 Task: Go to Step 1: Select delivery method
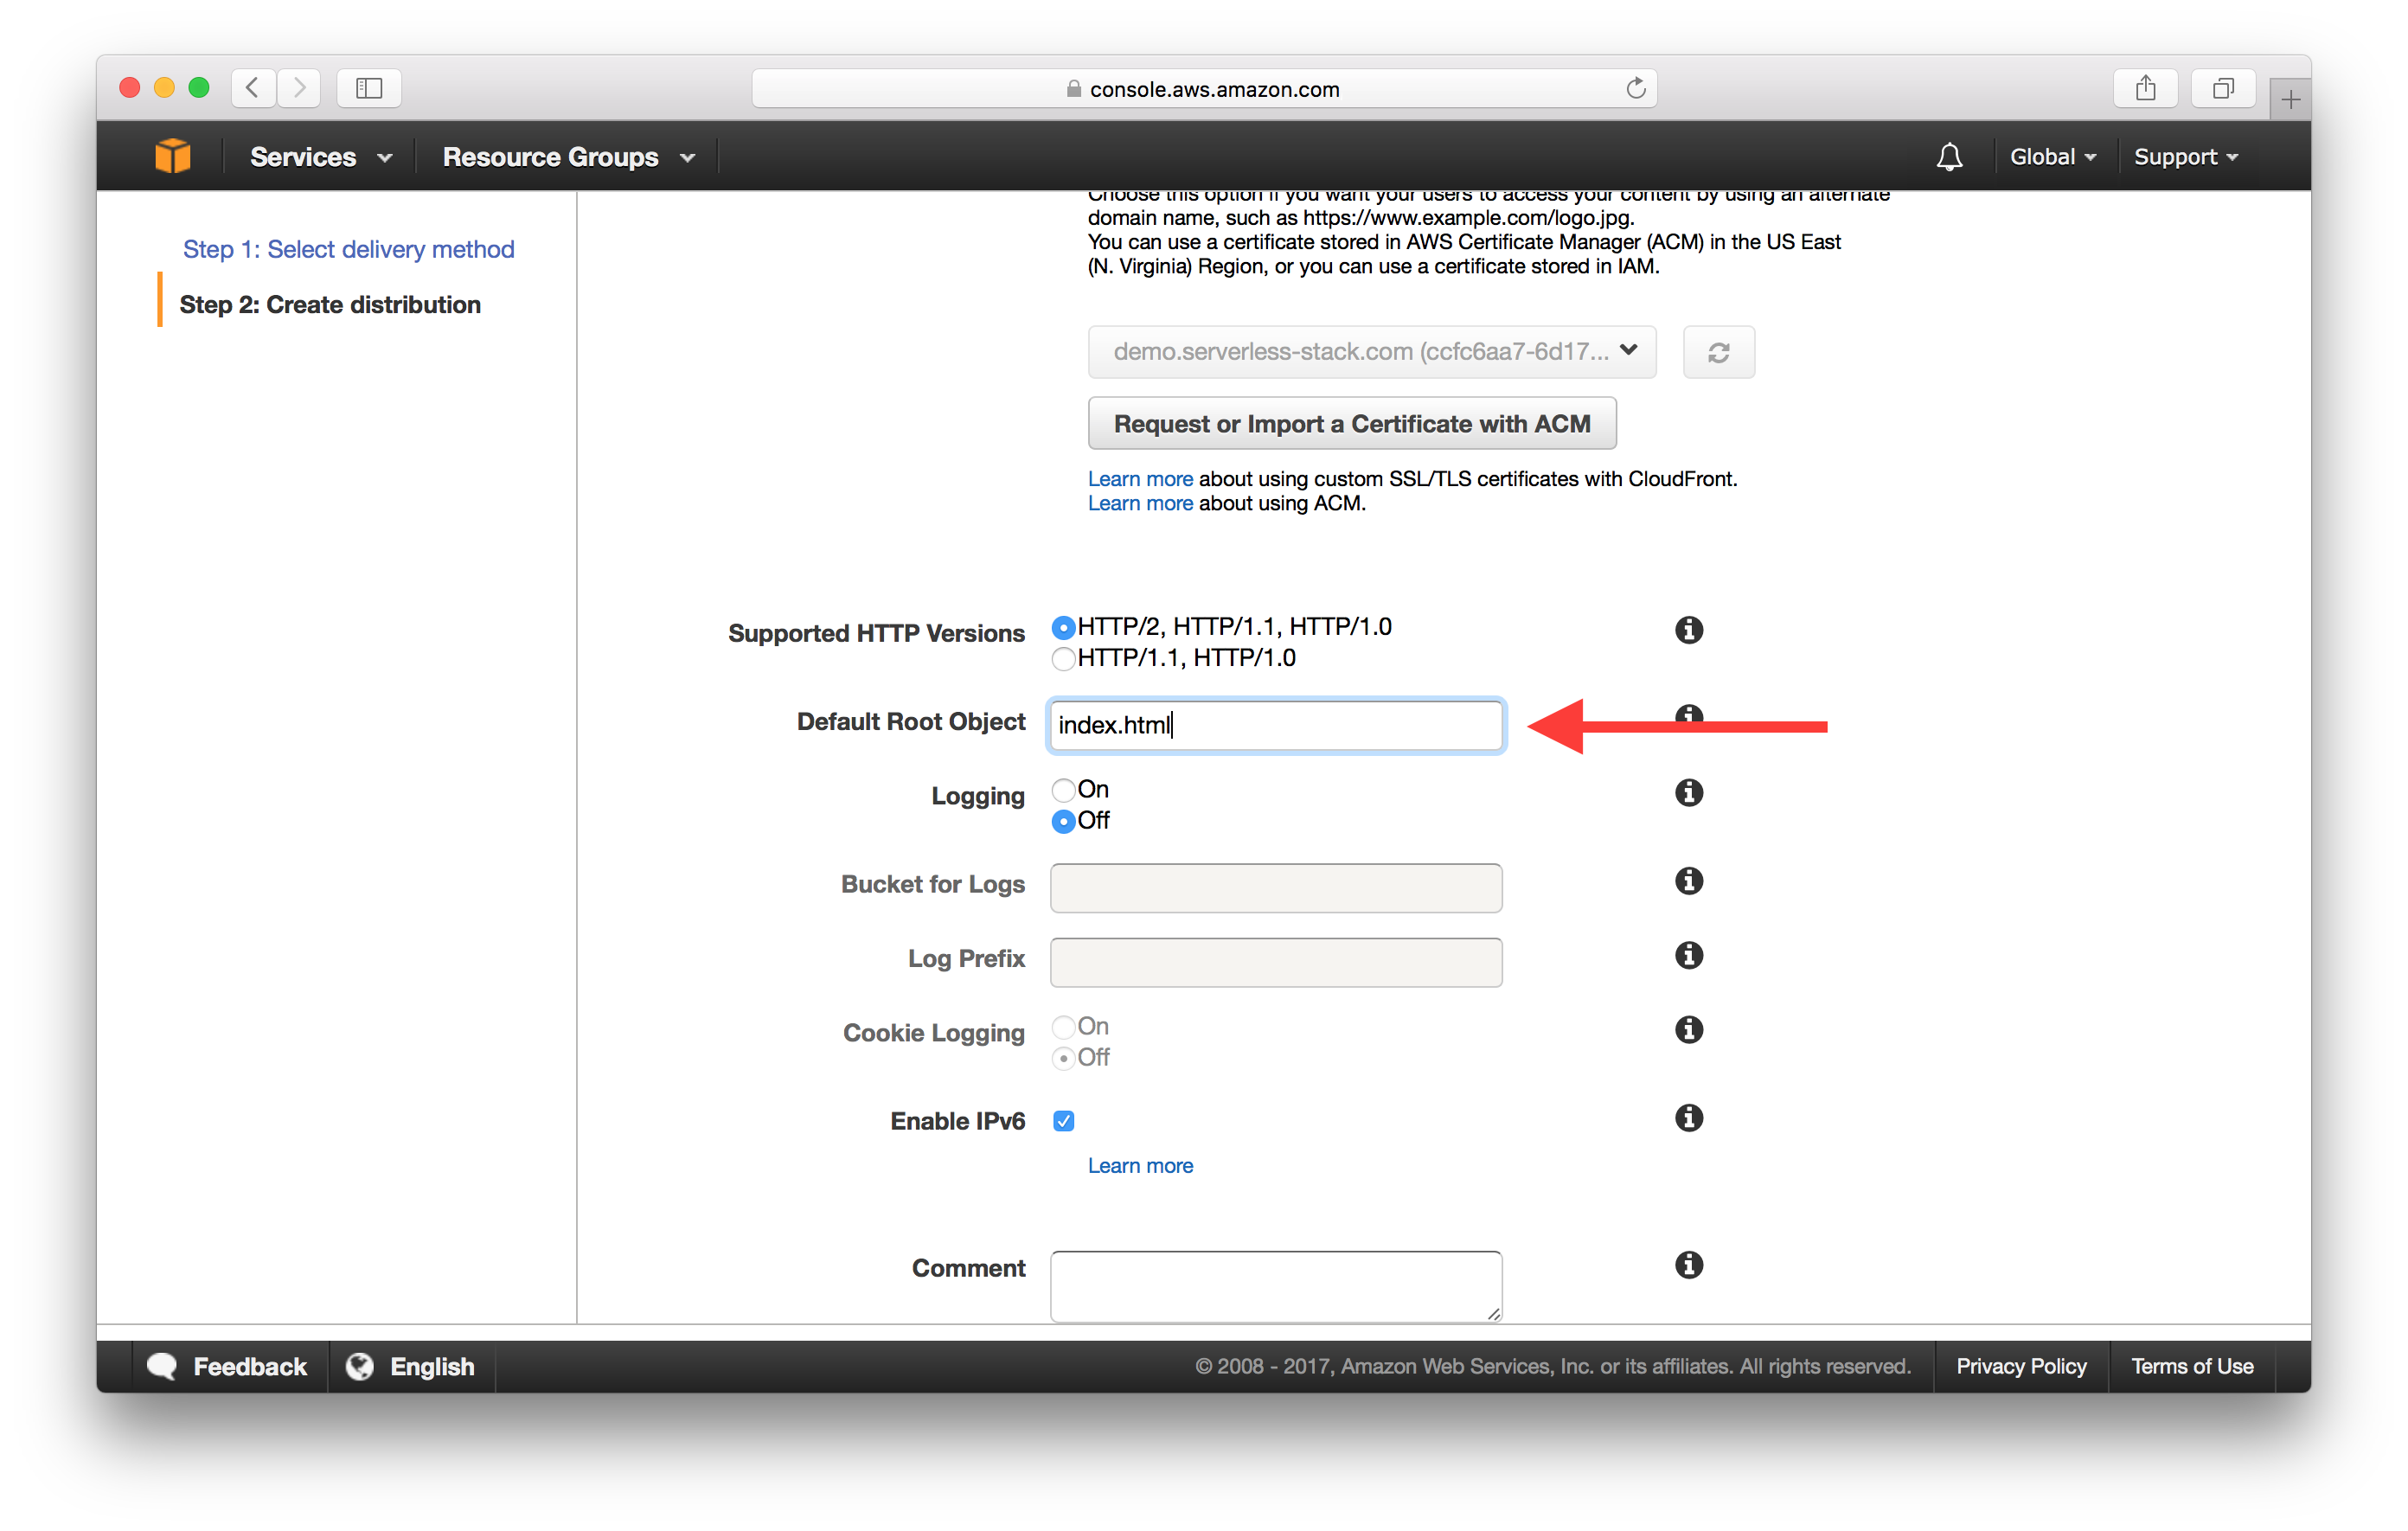(348, 249)
